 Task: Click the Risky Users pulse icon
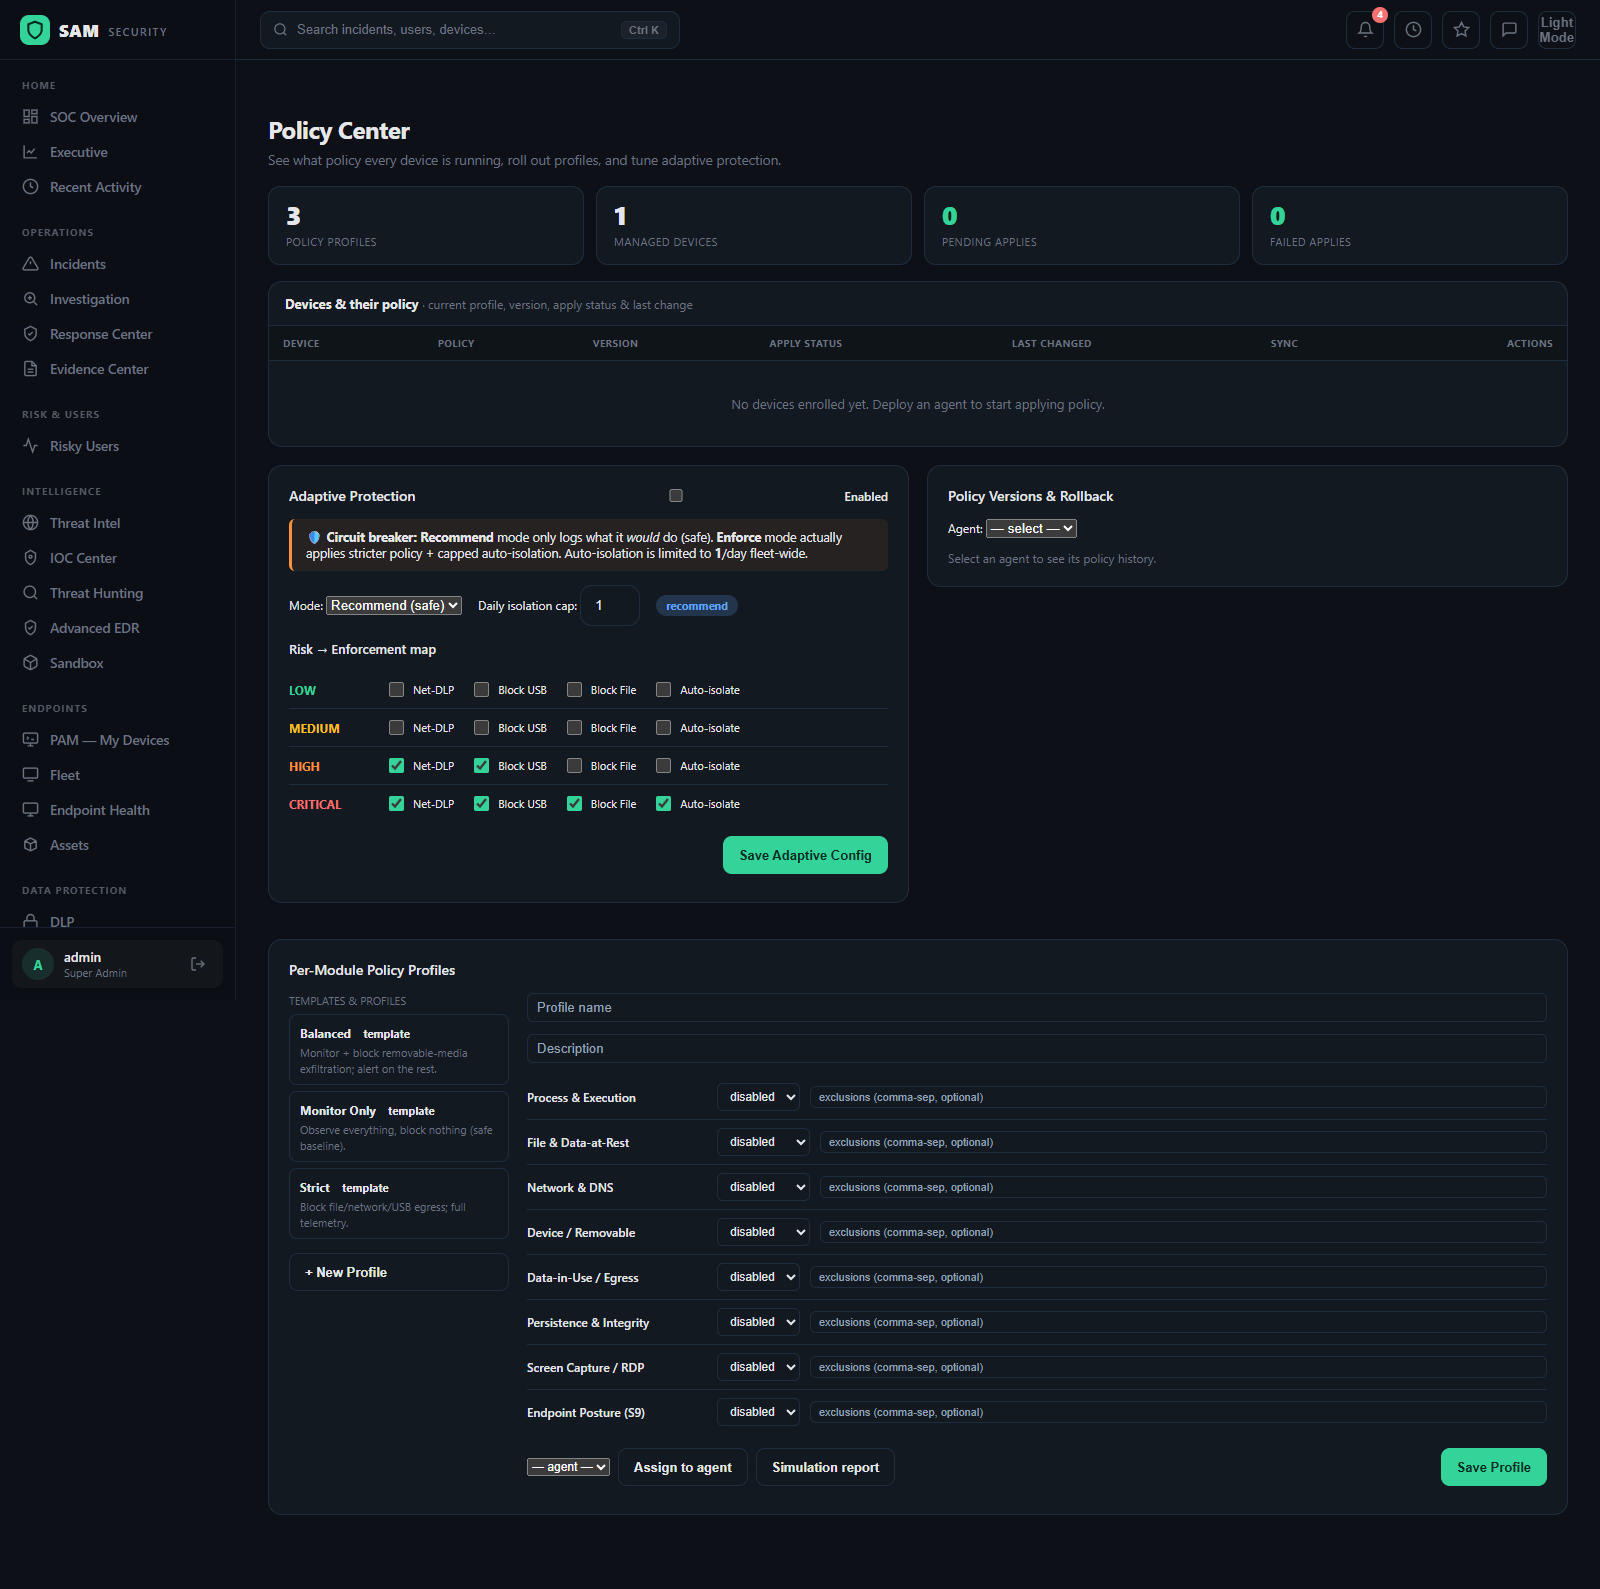tap(31, 446)
